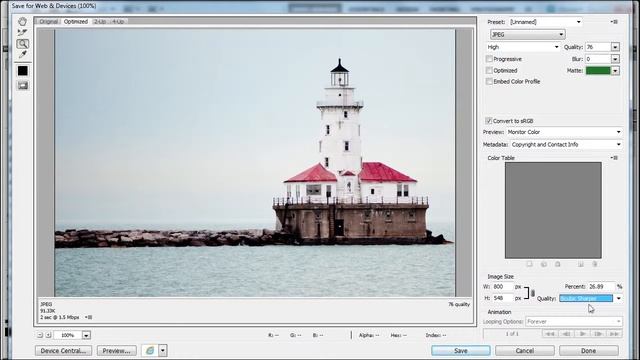
Task: Enable the Progressive checkbox
Action: (489, 59)
